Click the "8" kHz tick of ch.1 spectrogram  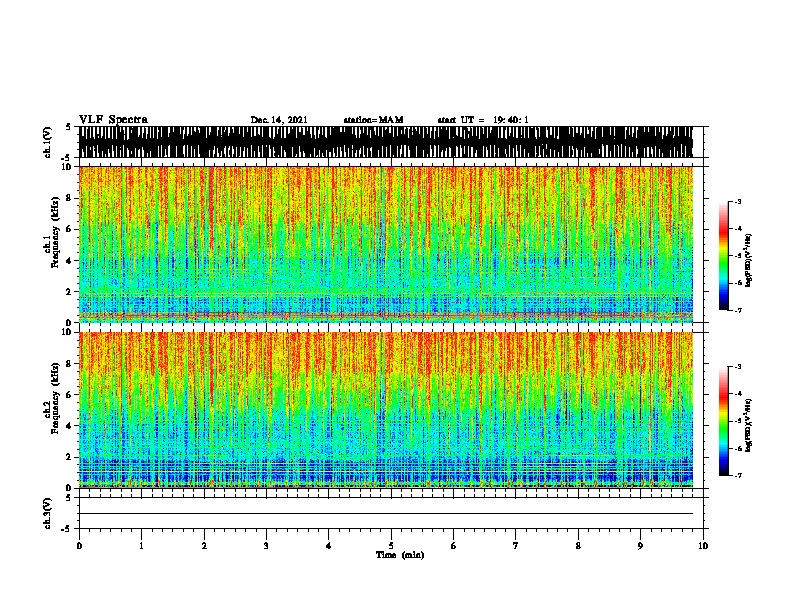70,198
